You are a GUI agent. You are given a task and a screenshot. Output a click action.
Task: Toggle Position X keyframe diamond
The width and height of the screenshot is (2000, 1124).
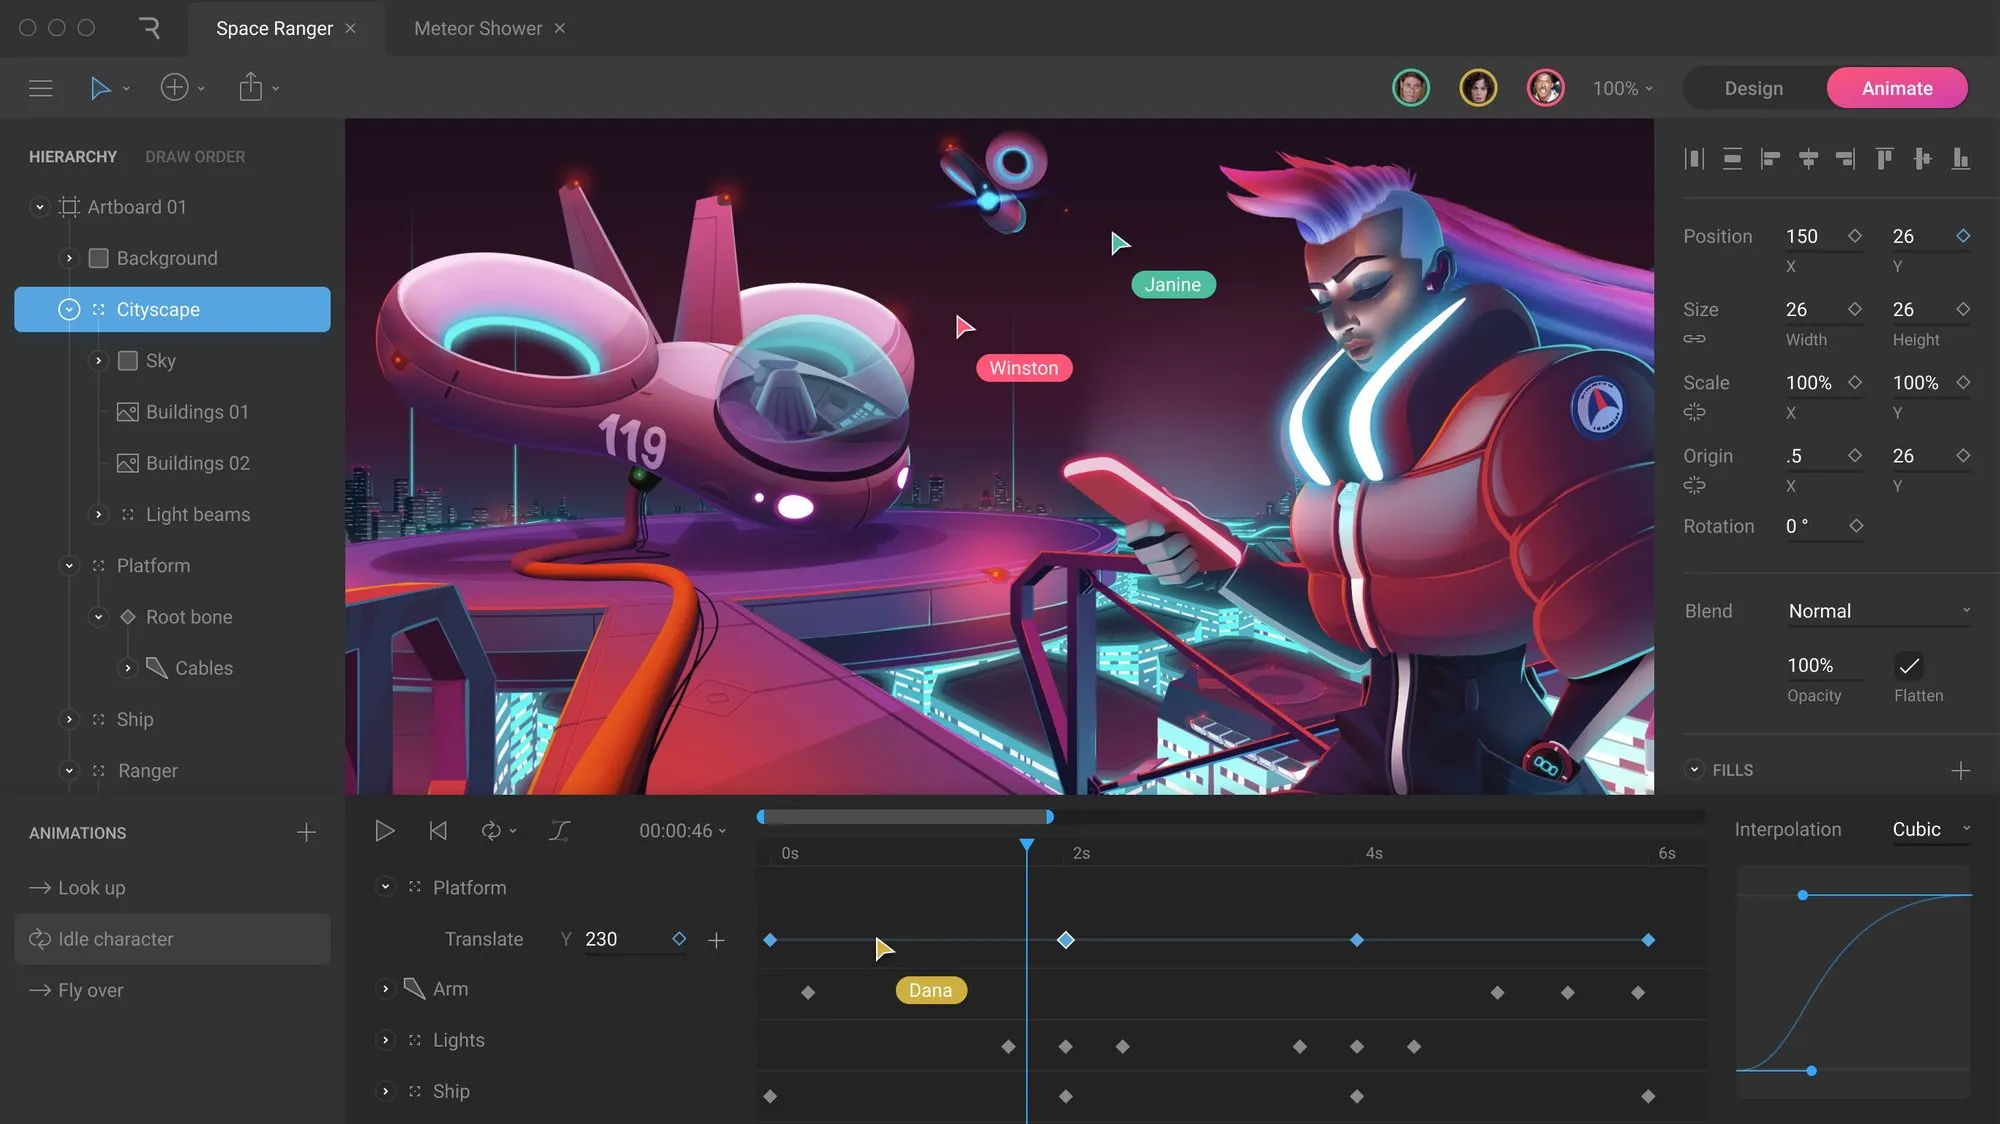coord(1855,236)
